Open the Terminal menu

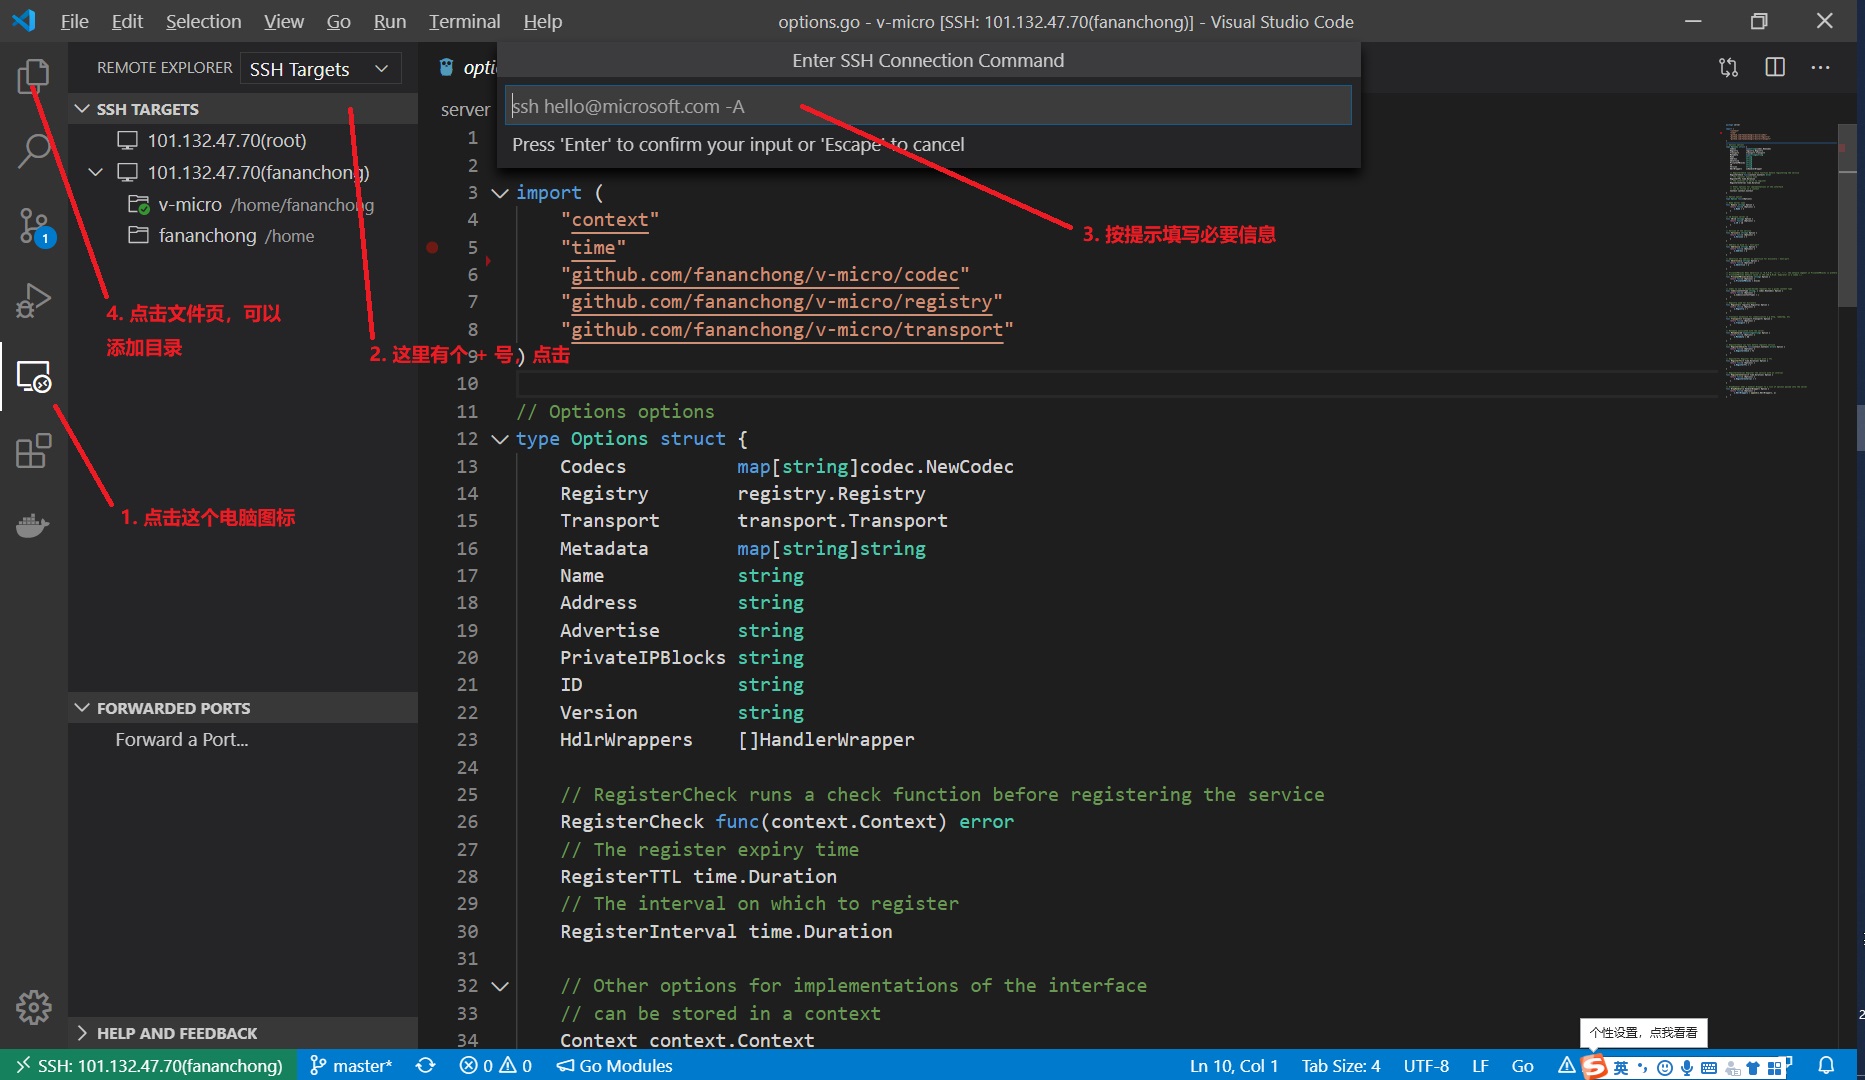[x=463, y=20]
